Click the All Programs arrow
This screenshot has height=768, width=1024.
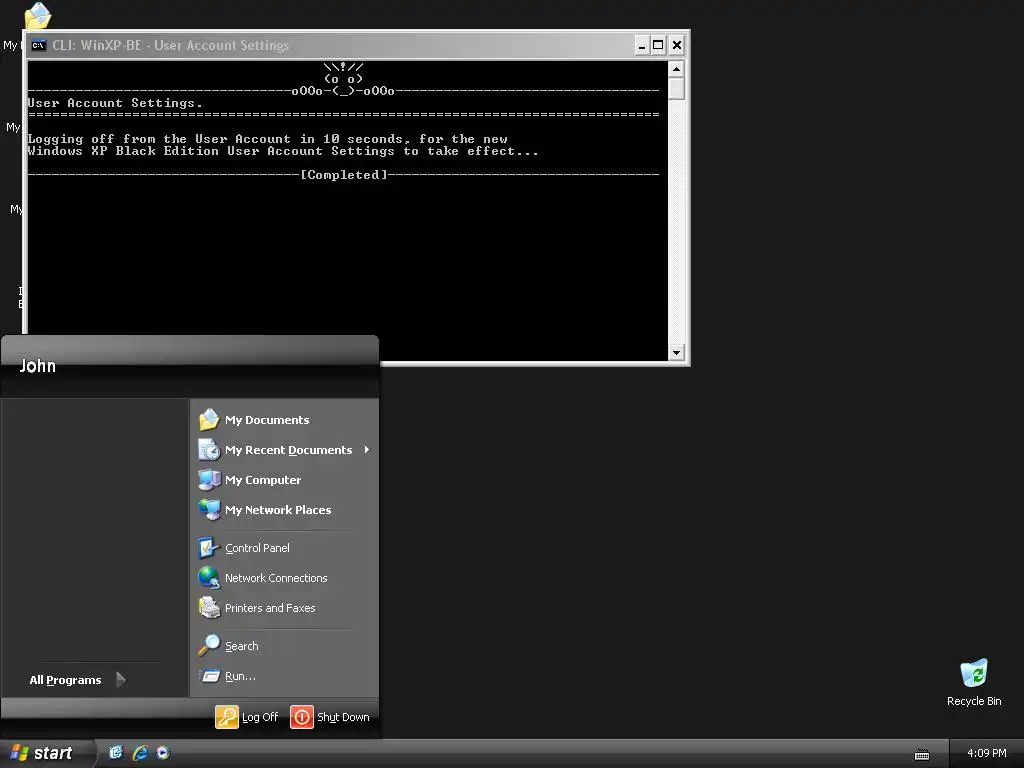121,680
